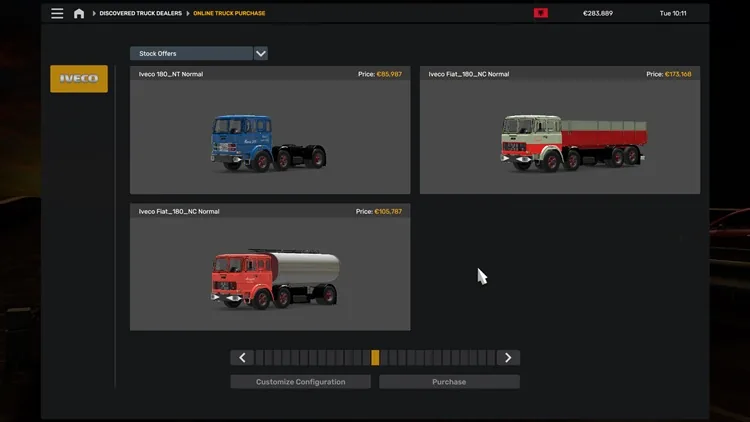
Task: Select the €173.168 flatbed truck offer
Action: tap(560, 130)
